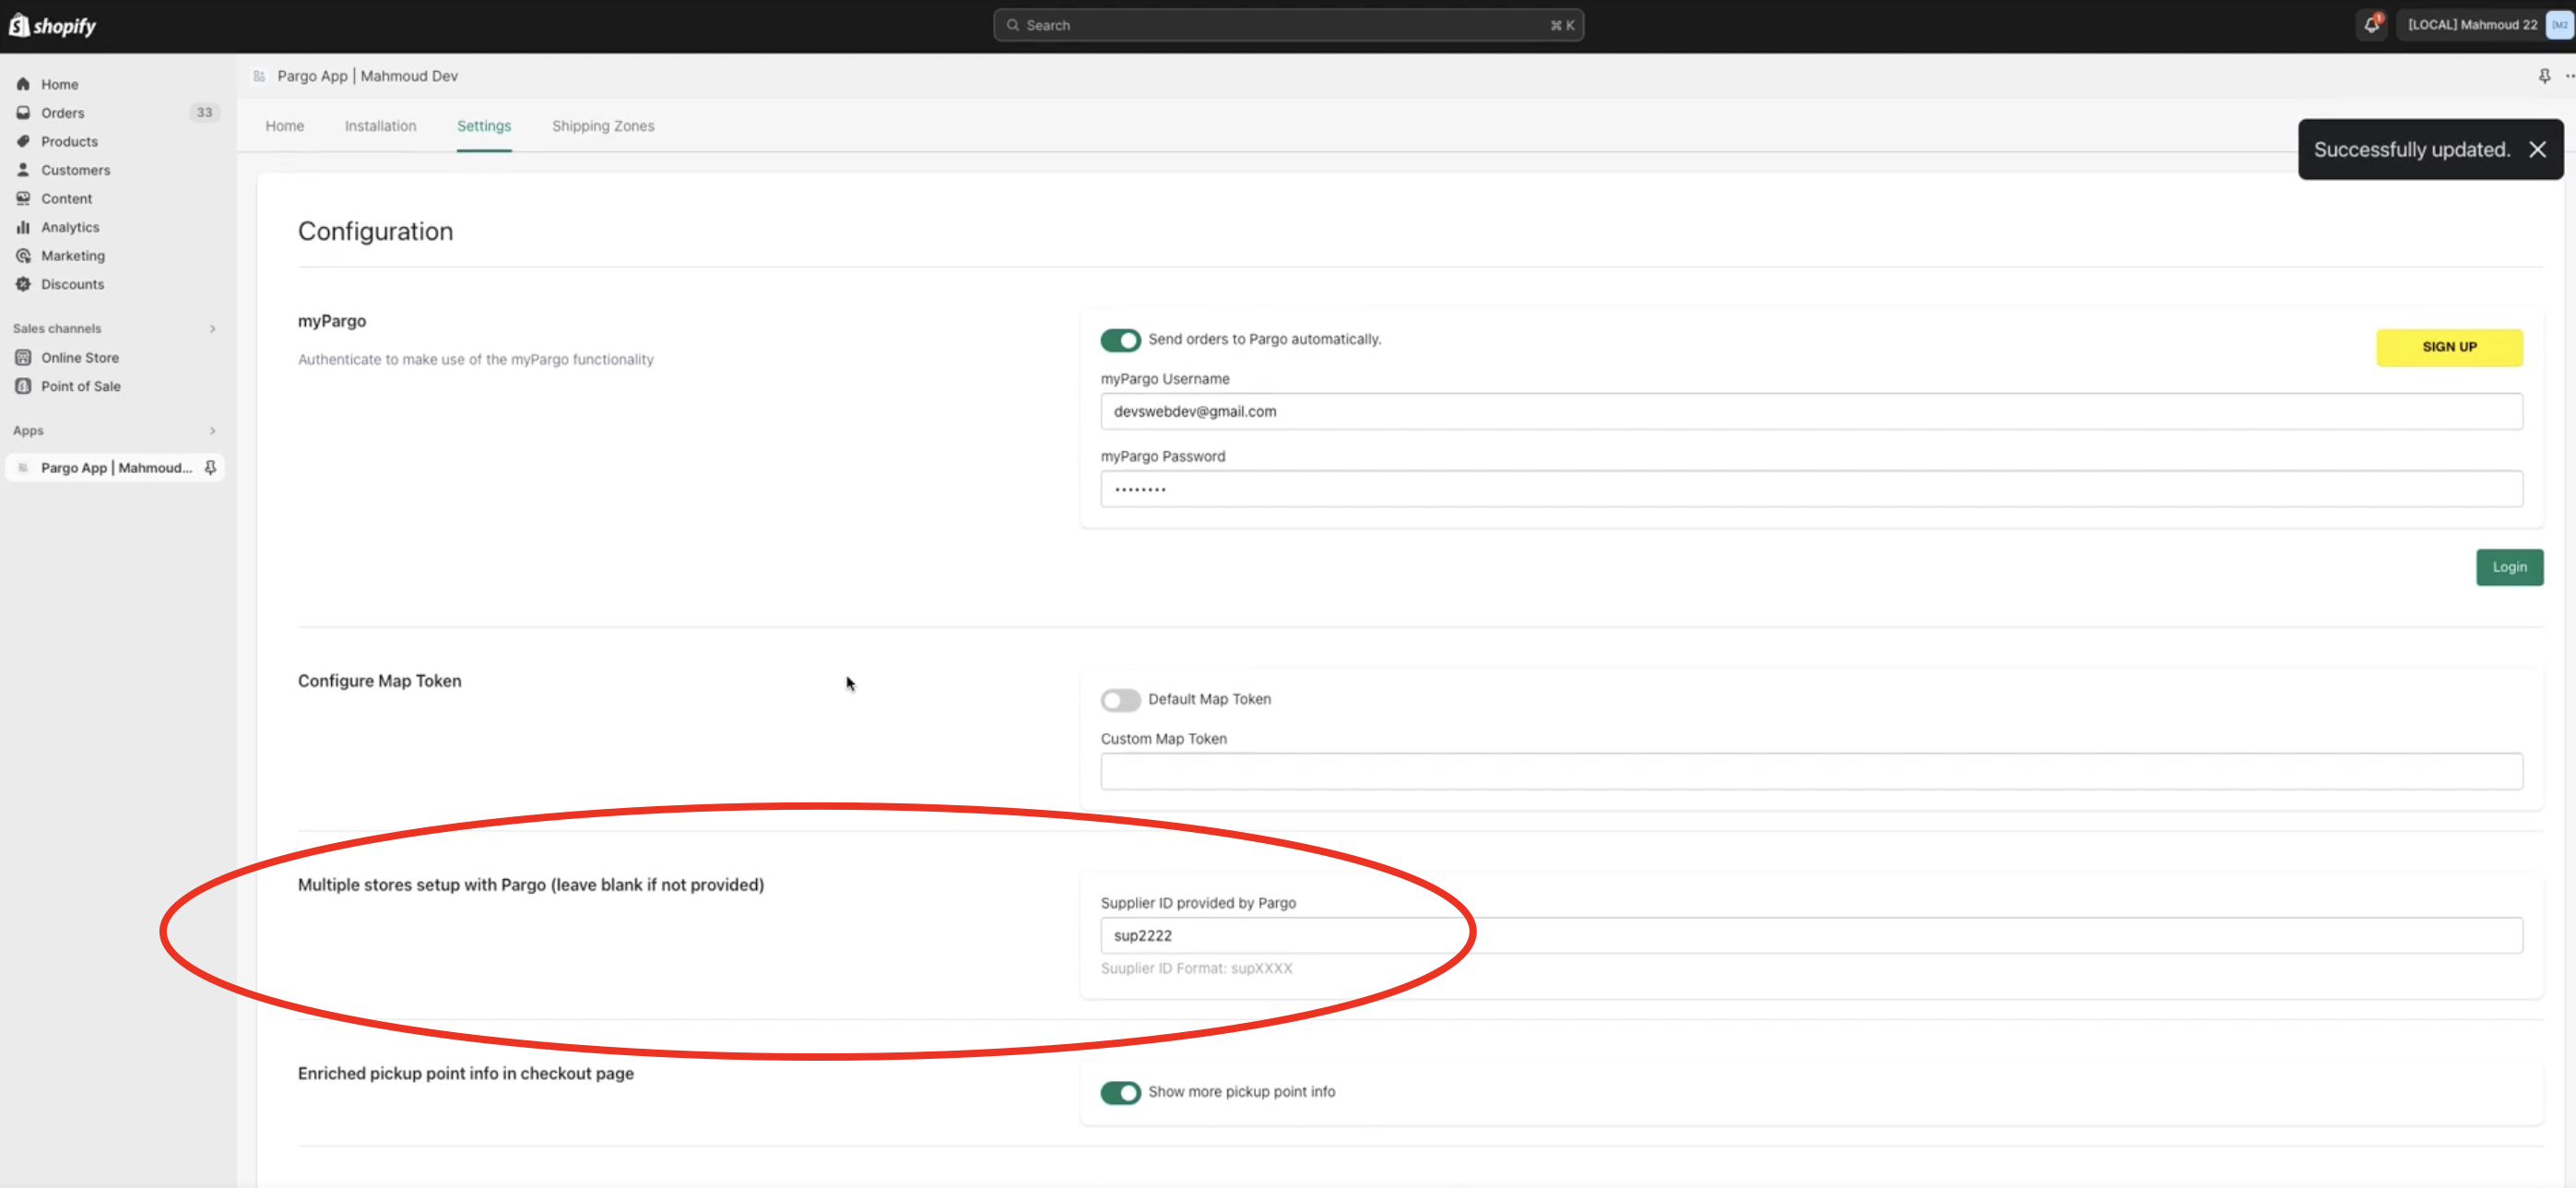Click the Supplier ID Format hint text
The width and height of the screenshot is (2576, 1188).
1196,968
